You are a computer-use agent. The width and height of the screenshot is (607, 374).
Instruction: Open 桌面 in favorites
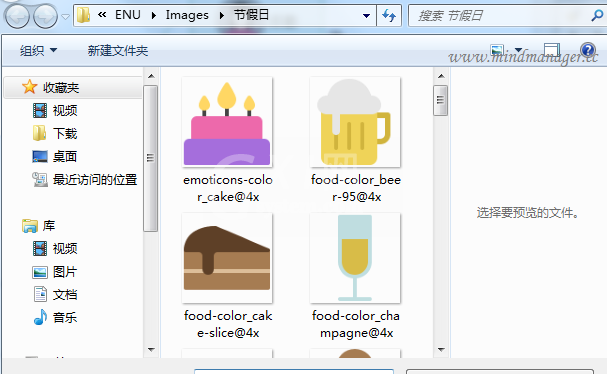pos(65,156)
